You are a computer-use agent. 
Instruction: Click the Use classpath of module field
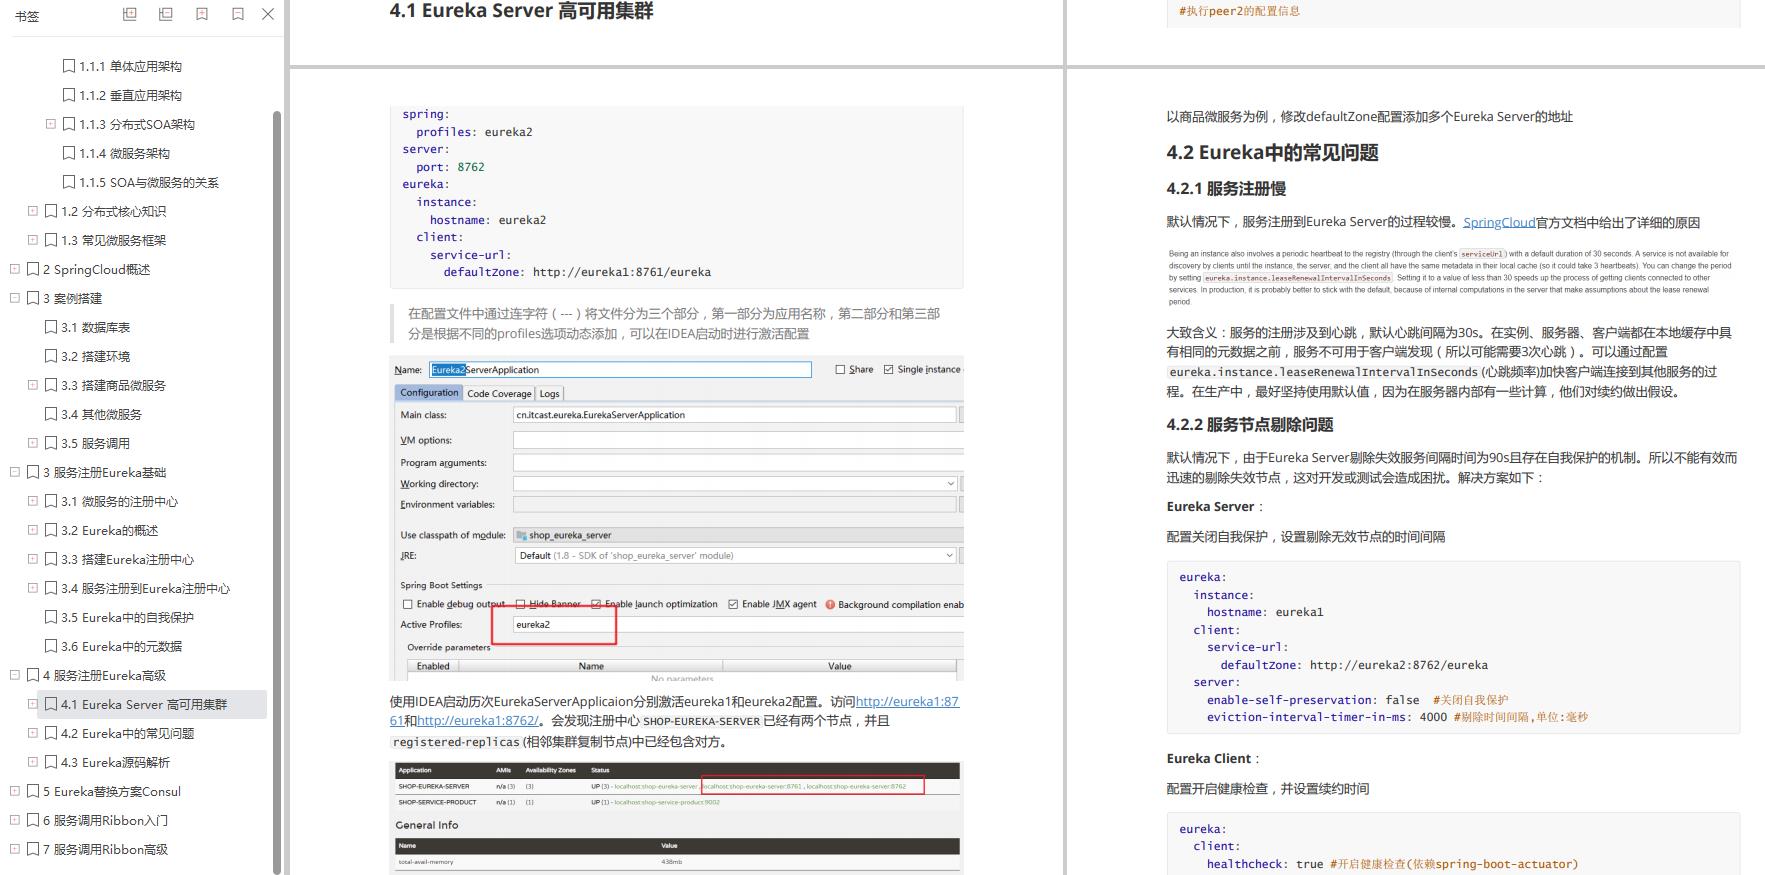(738, 535)
